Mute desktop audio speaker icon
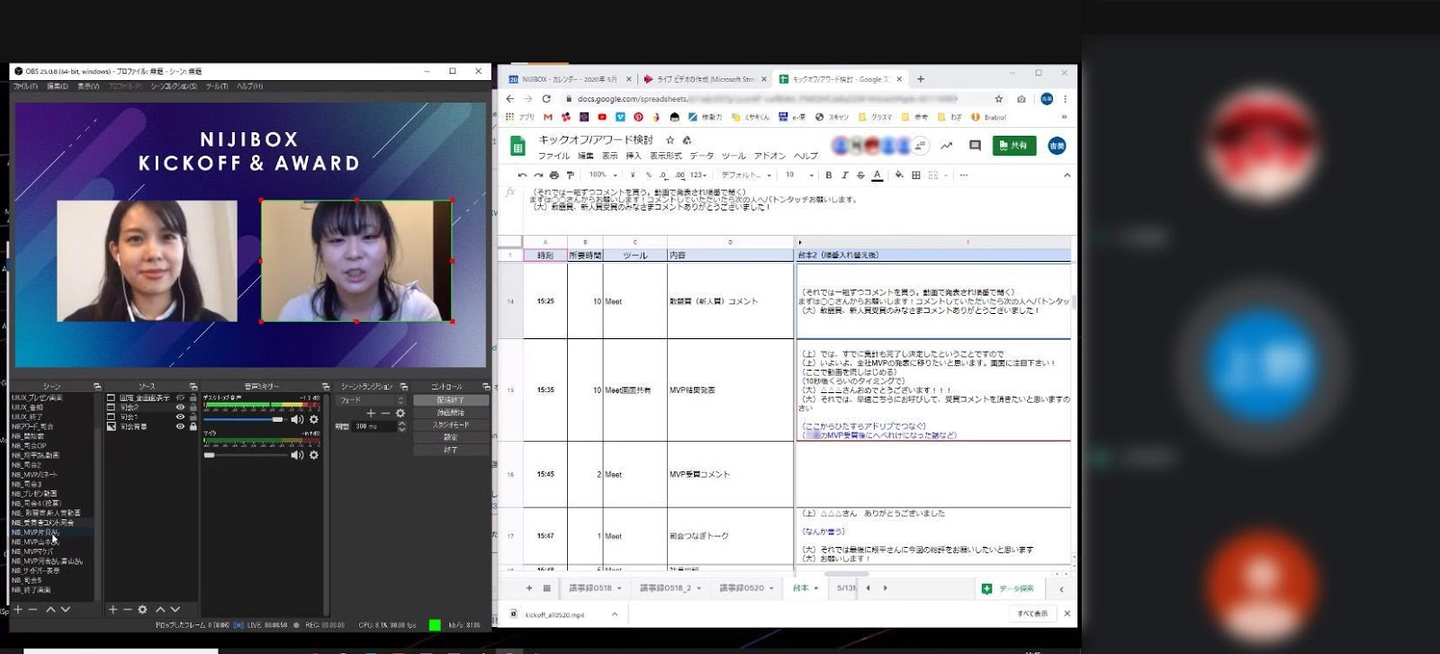 pyautogui.click(x=297, y=419)
